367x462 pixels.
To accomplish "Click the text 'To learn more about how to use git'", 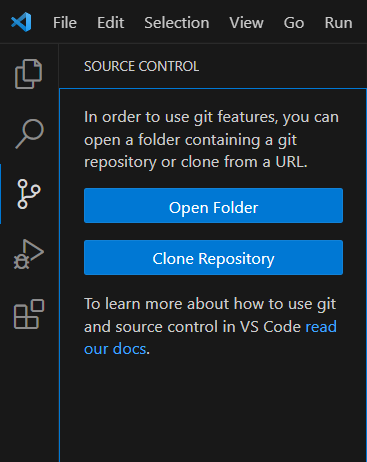I will [210, 304].
